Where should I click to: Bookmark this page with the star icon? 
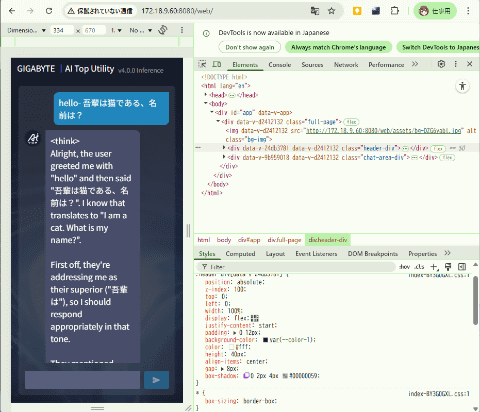tap(331, 11)
